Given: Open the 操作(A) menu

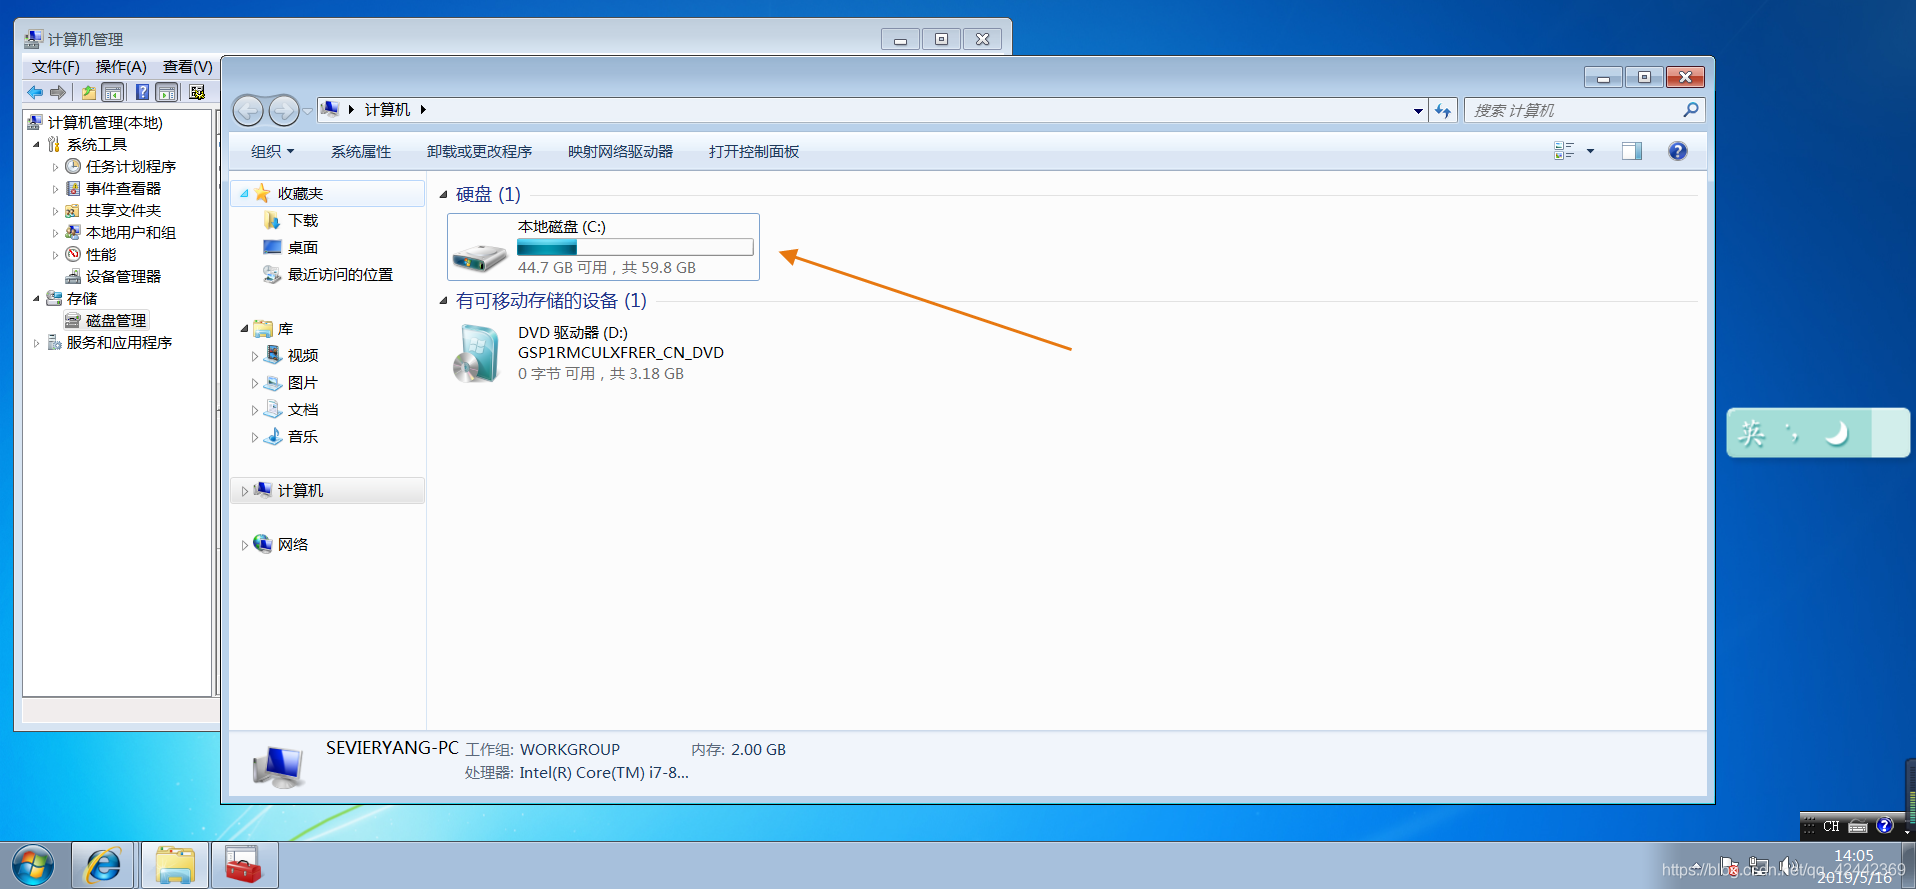Looking at the screenshot, I should 121,67.
